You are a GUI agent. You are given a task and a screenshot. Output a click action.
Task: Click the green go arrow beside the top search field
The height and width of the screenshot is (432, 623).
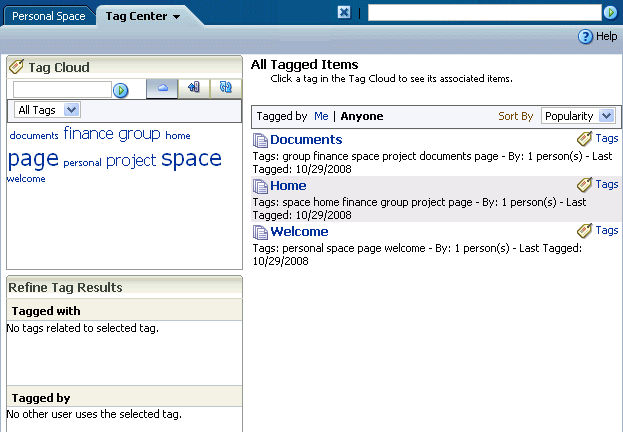[x=610, y=13]
